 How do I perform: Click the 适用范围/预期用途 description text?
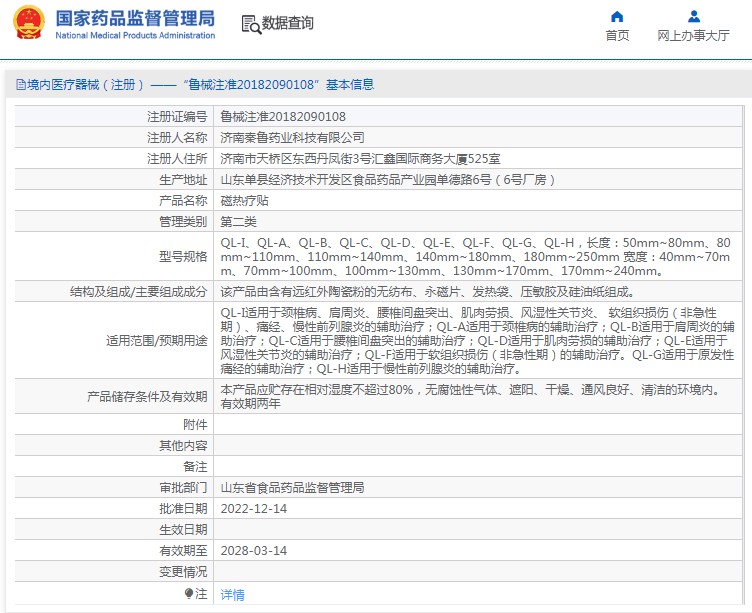click(477, 341)
